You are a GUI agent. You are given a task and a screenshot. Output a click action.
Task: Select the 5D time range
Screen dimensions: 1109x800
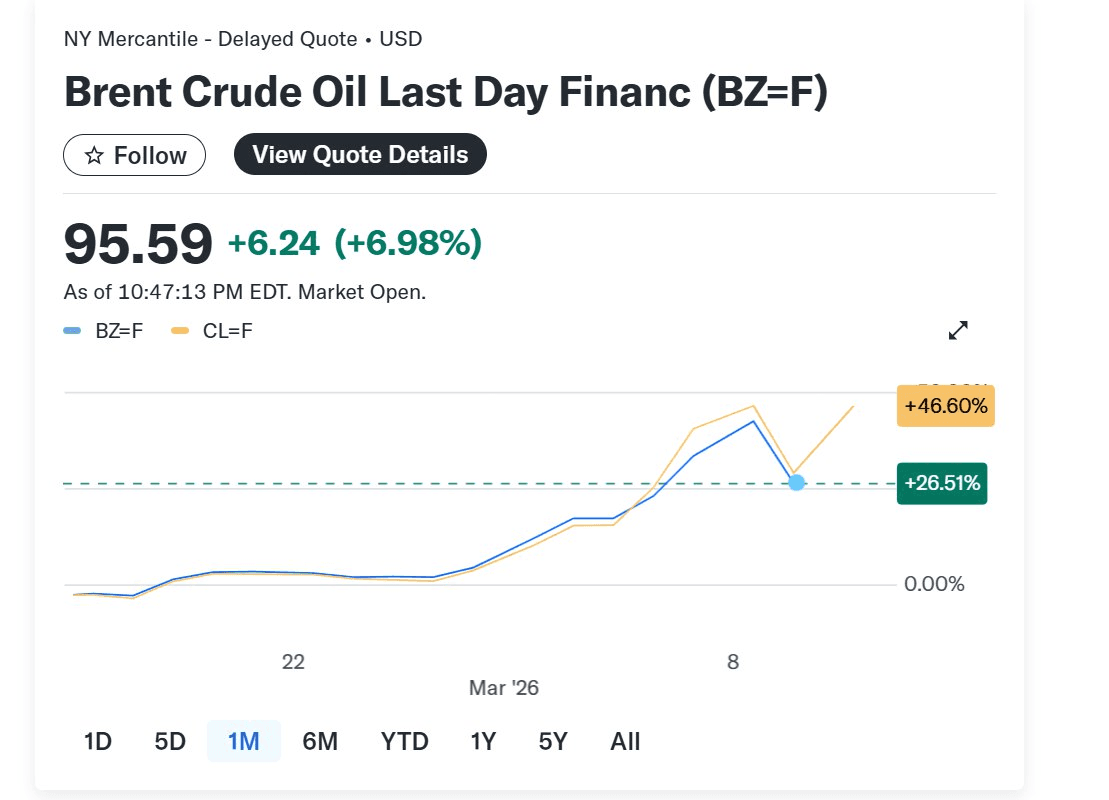[x=170, y=741]
